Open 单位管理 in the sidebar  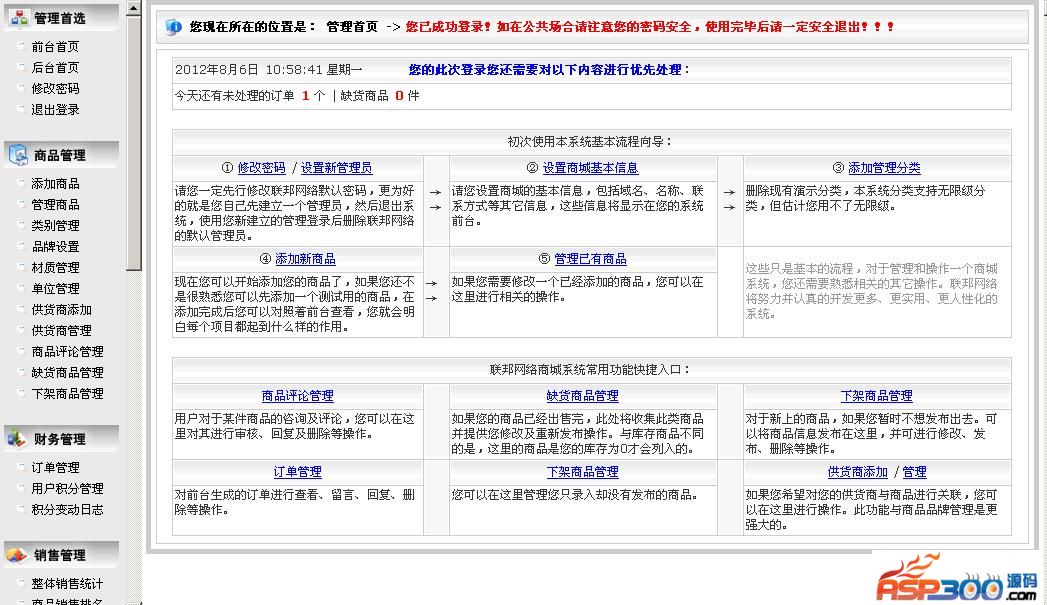click(x=55, y=288)
